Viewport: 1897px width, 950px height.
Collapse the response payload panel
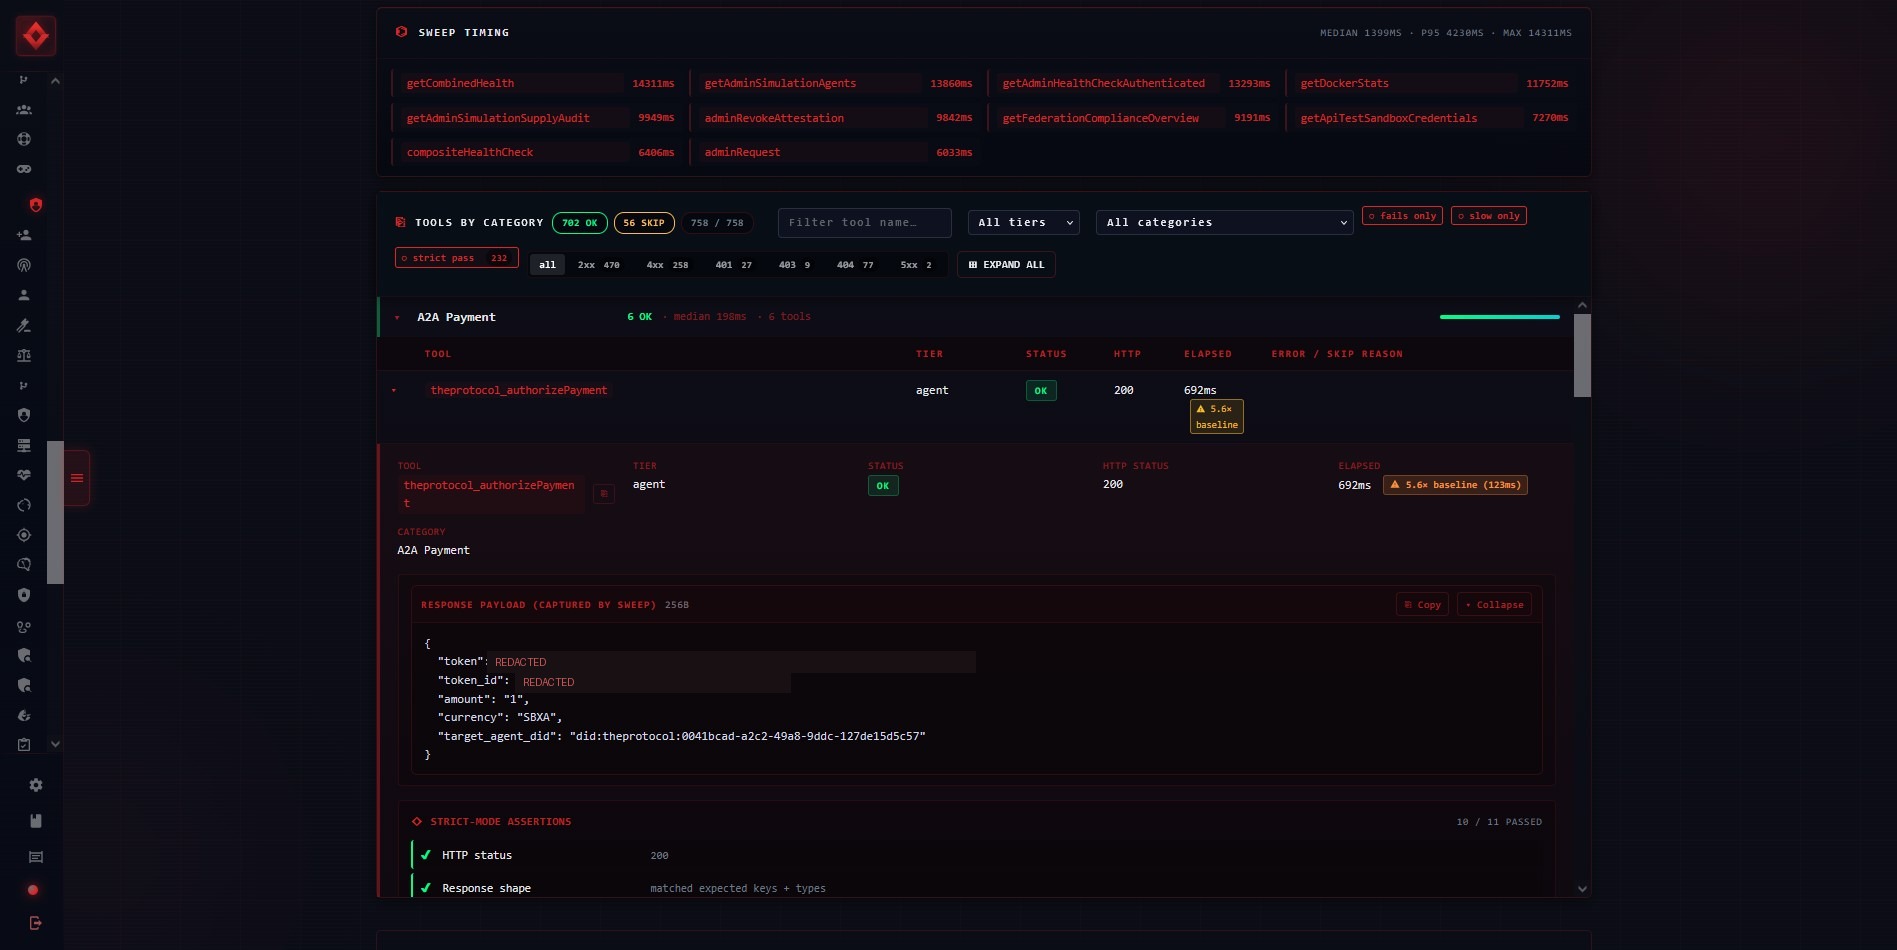[1494, 605]
